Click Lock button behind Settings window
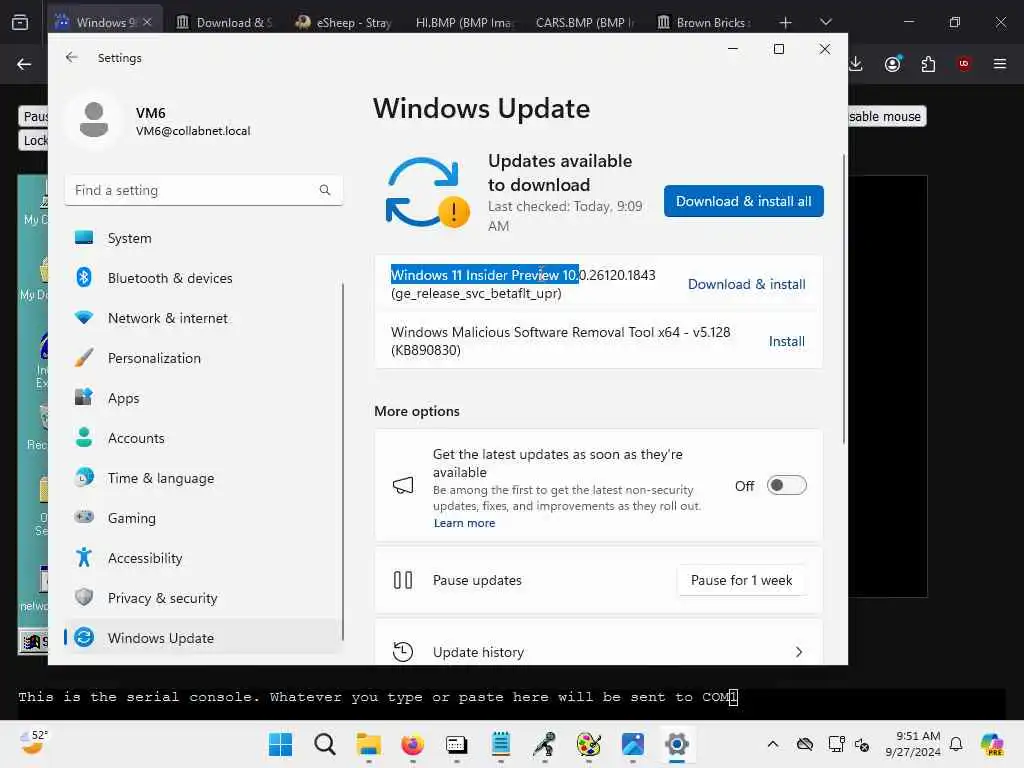1024x768 pixels. coord(33,140)
